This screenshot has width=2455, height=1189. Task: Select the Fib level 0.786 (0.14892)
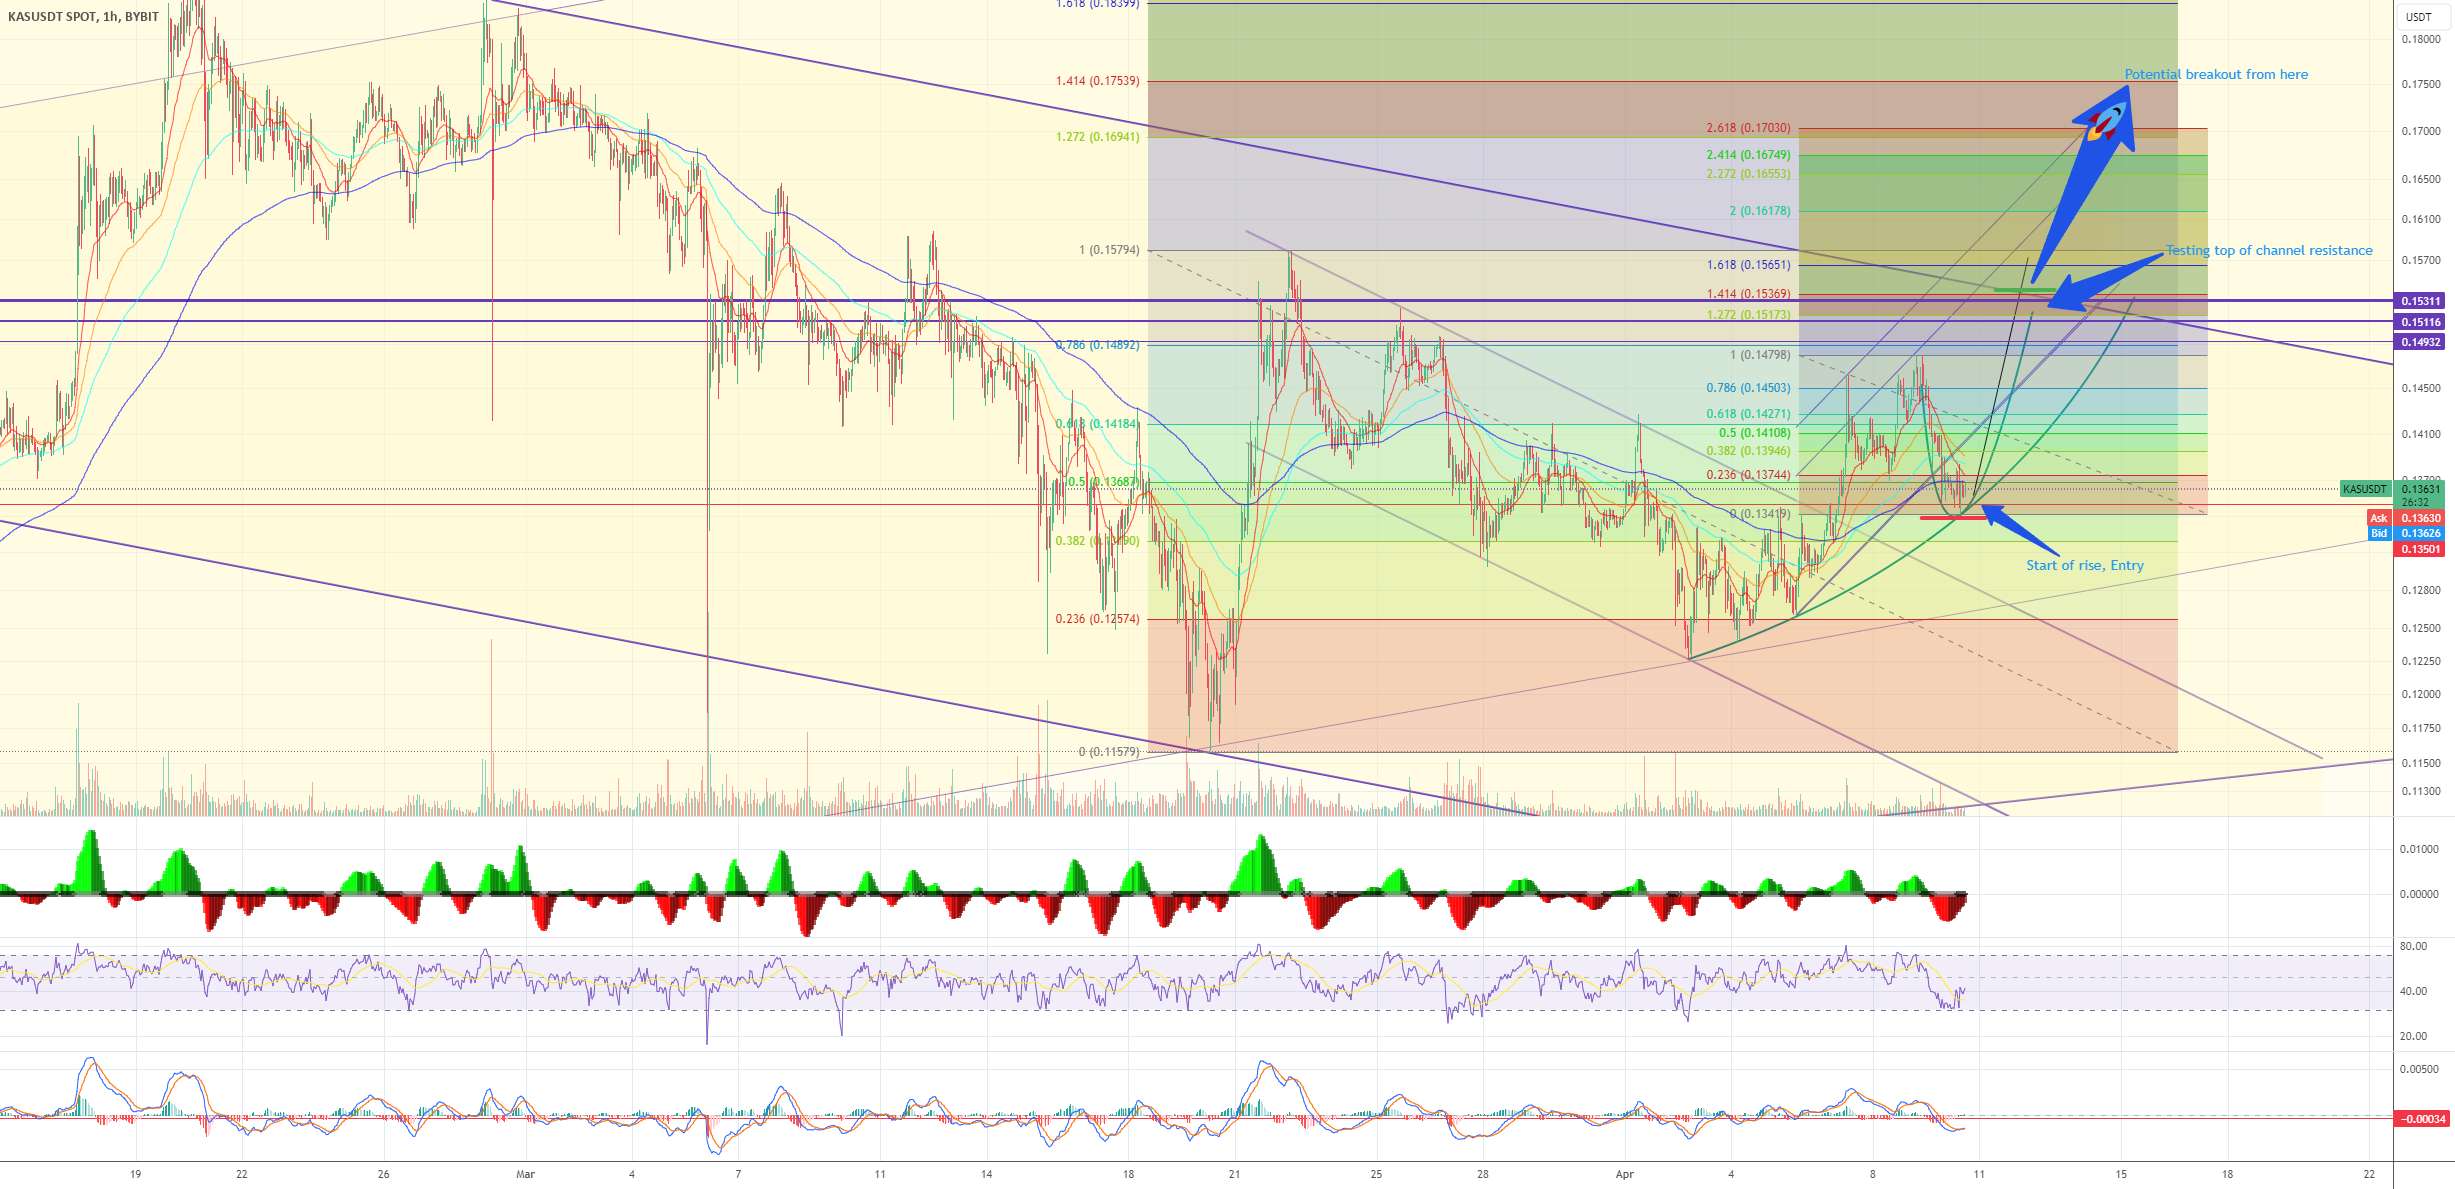1097,345
